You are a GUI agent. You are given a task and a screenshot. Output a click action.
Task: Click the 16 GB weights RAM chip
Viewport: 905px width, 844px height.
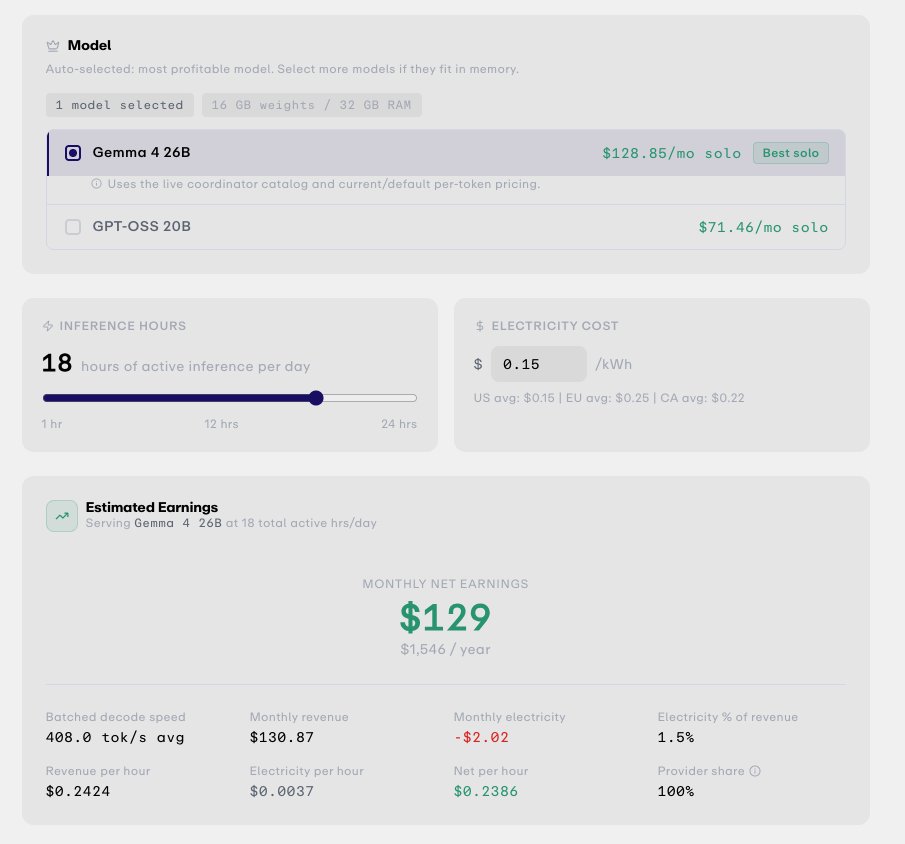coord(312,105)
